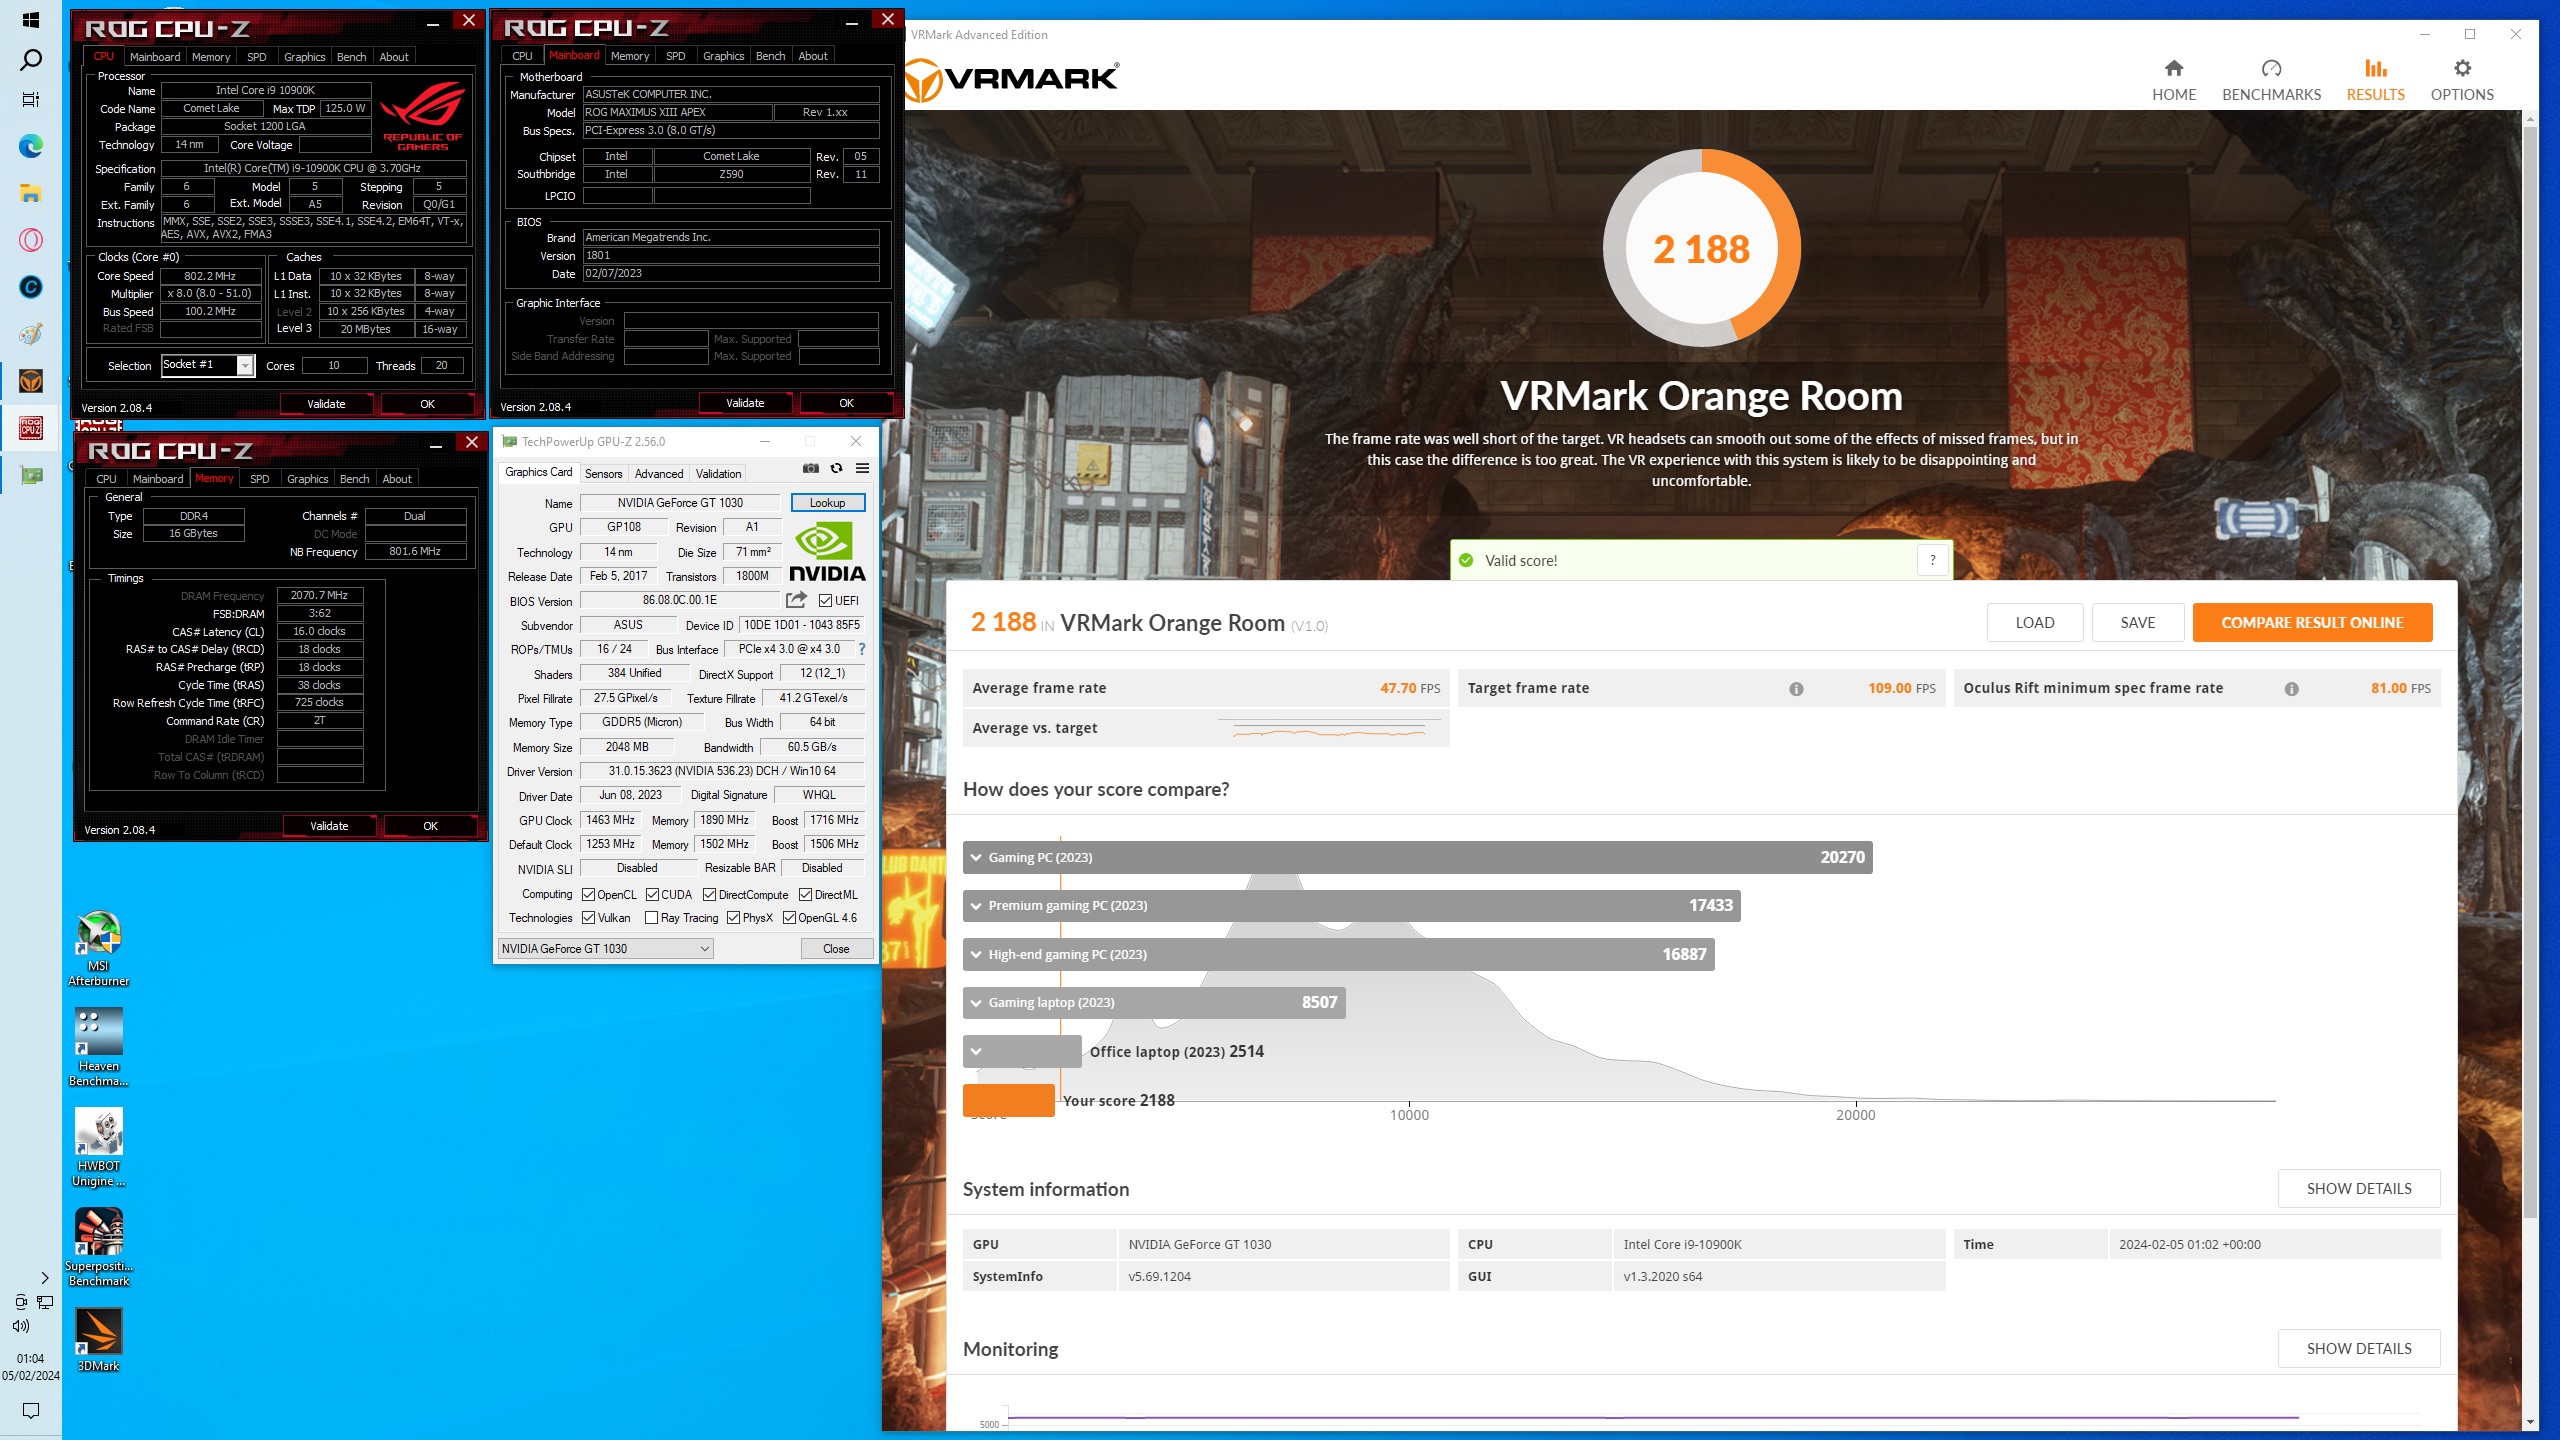Click the volume icon in system tray
2560x1440 pixels.
tap(21, 1326)
